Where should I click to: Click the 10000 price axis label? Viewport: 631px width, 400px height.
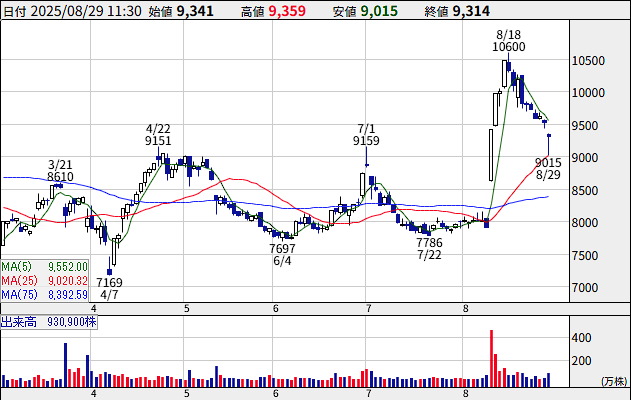tap(588, 93)
